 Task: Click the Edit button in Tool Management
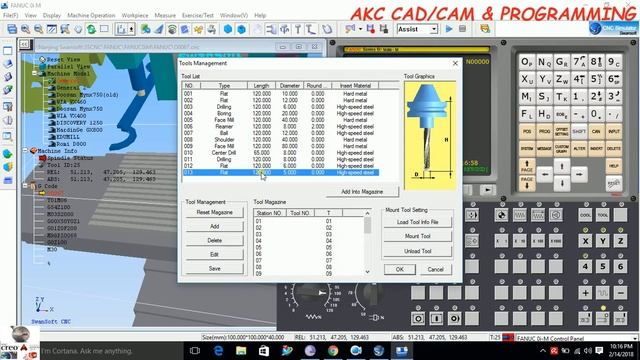click(x=214, y=254)
